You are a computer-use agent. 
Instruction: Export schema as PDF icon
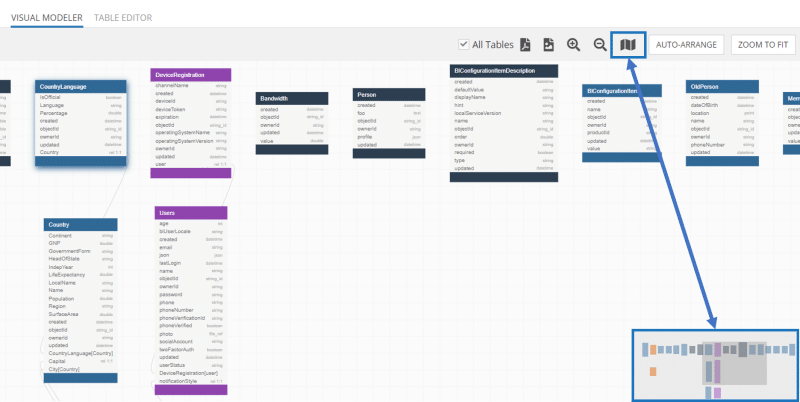(523, 45)
